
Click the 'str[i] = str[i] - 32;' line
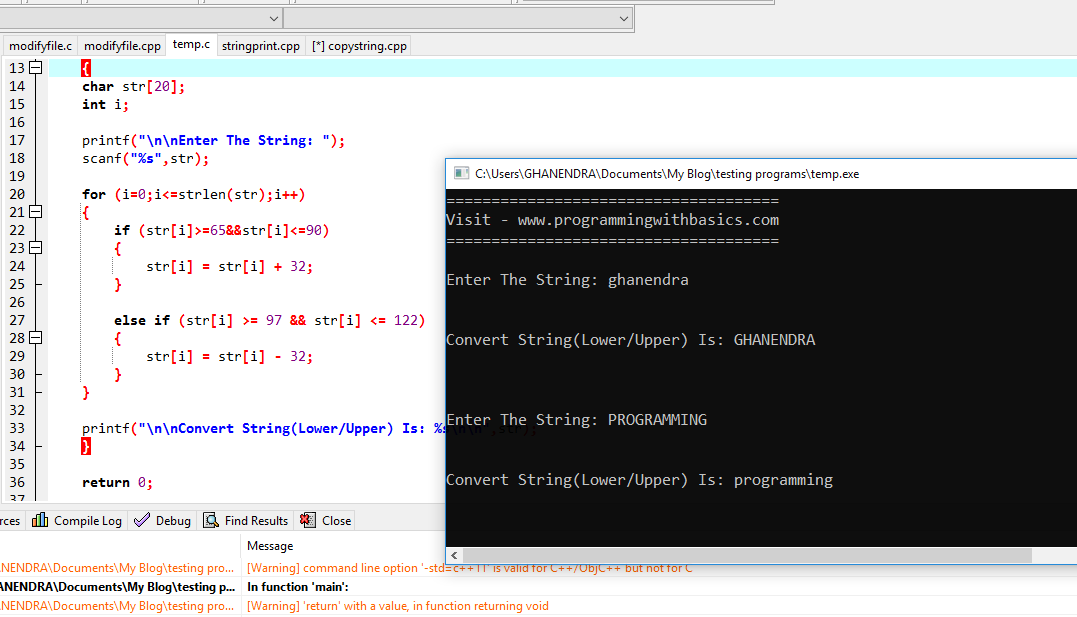click(x=229, y=357)
